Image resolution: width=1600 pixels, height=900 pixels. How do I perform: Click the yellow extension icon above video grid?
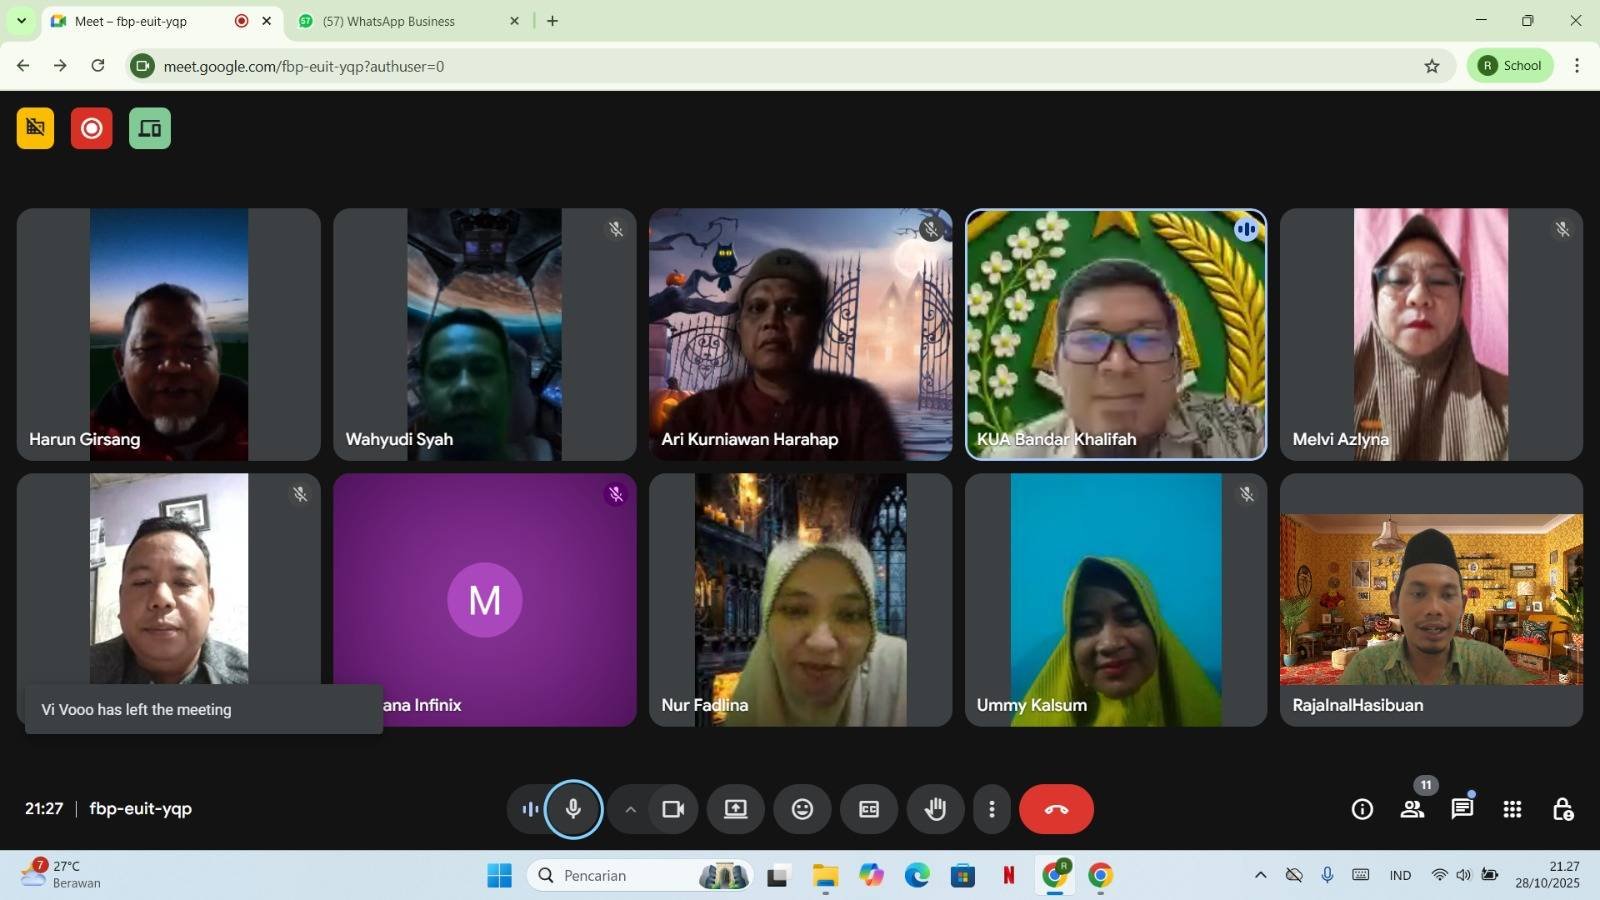tap(35, 128)
